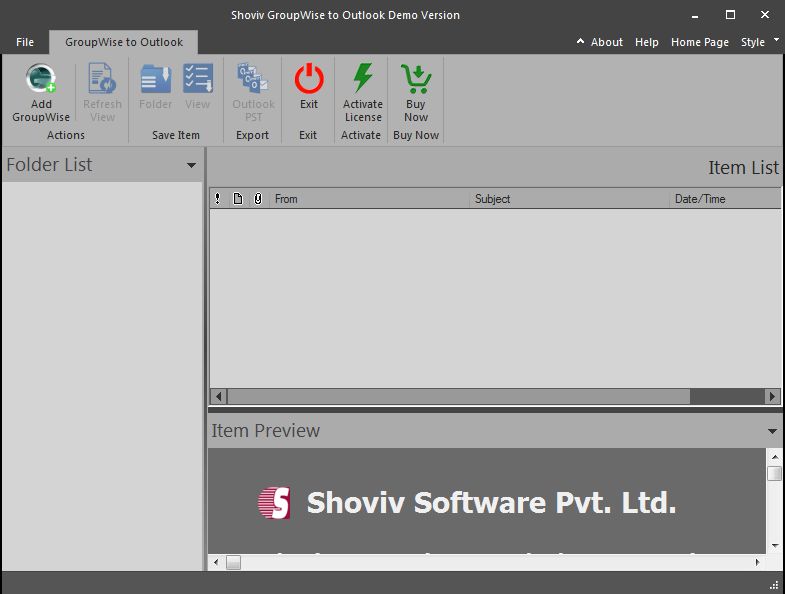The height and width of the screenshot is (594, 785).
Task: Open the About menu item
Action: 607,42
